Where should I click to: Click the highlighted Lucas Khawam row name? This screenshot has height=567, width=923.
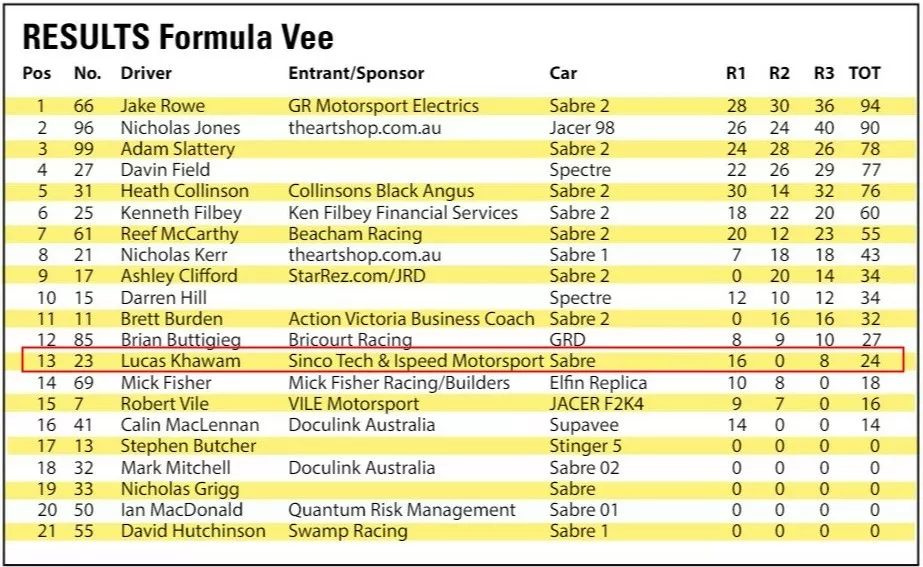180,361
